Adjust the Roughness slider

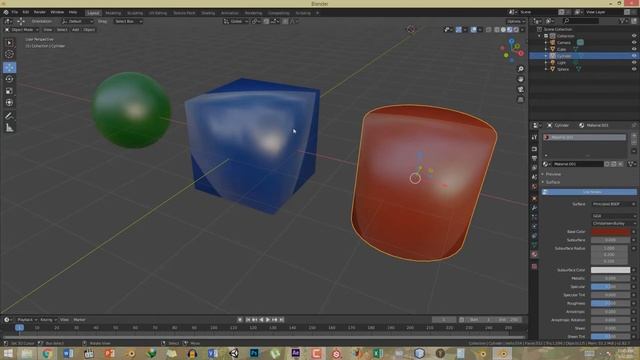[611, 304]
